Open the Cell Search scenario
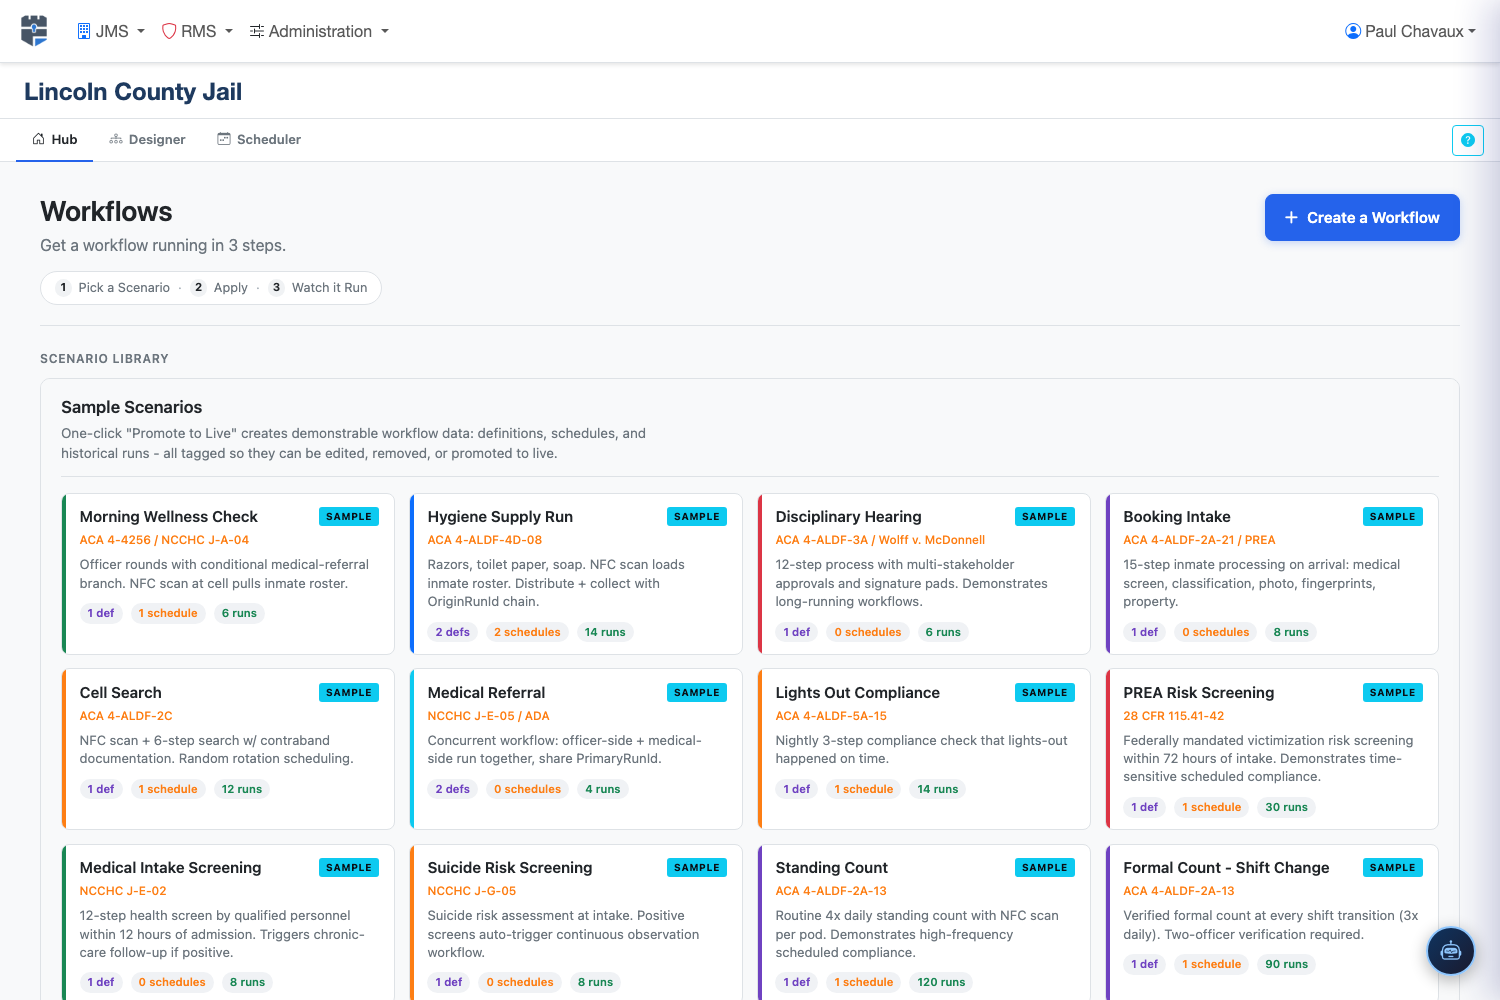 [x=228, y=749]
